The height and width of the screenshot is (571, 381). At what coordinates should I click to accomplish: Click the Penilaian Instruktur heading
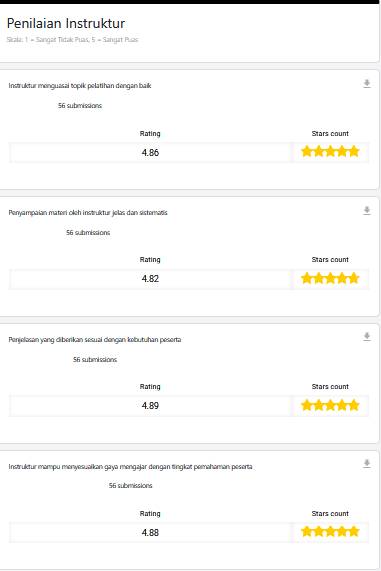66,23
